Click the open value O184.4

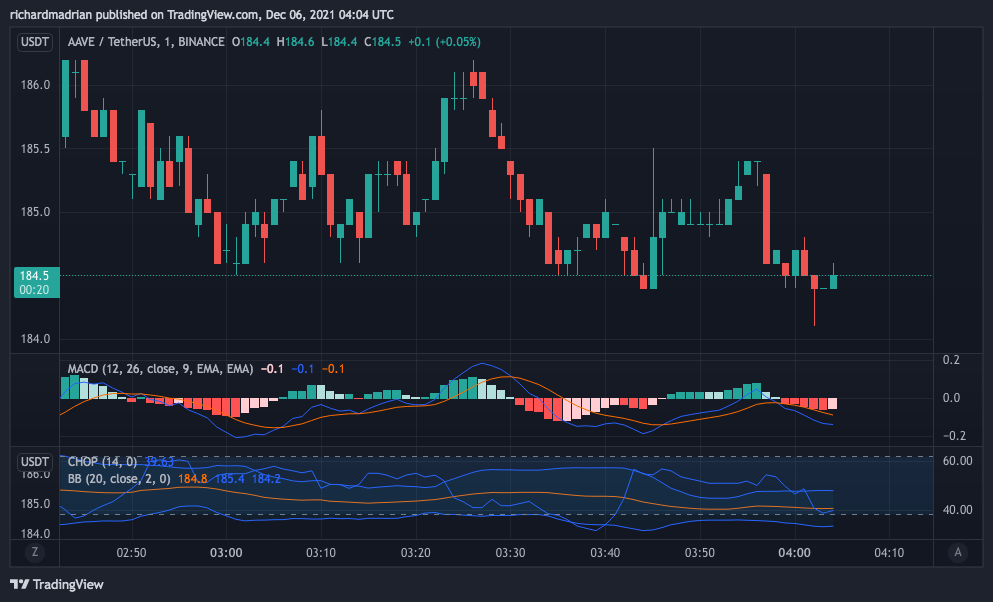tap(251, 42)
